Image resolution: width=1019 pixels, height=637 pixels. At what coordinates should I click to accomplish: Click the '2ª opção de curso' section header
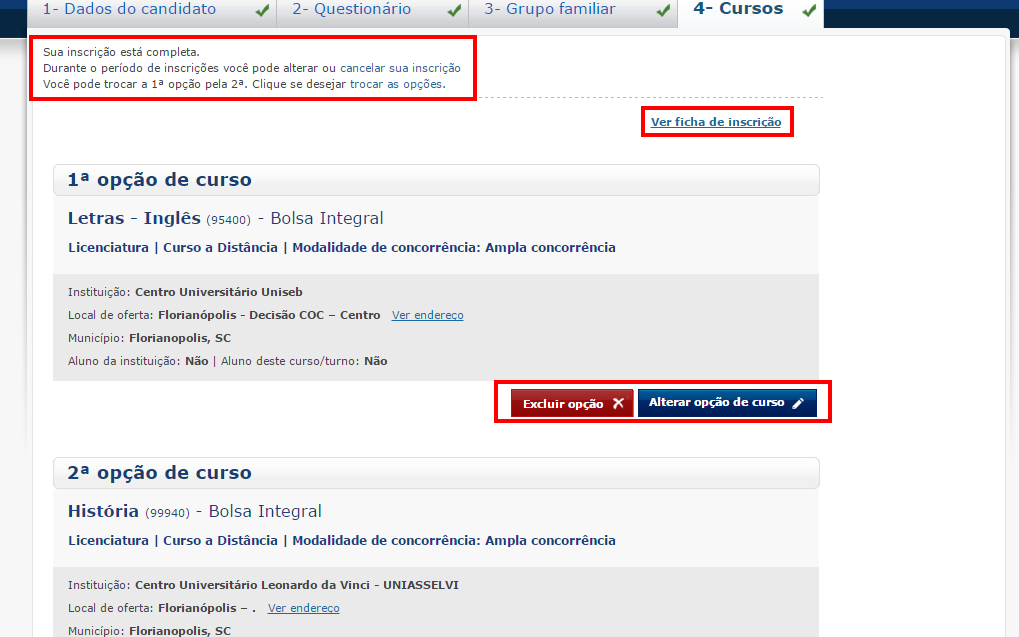pos(436,472)
